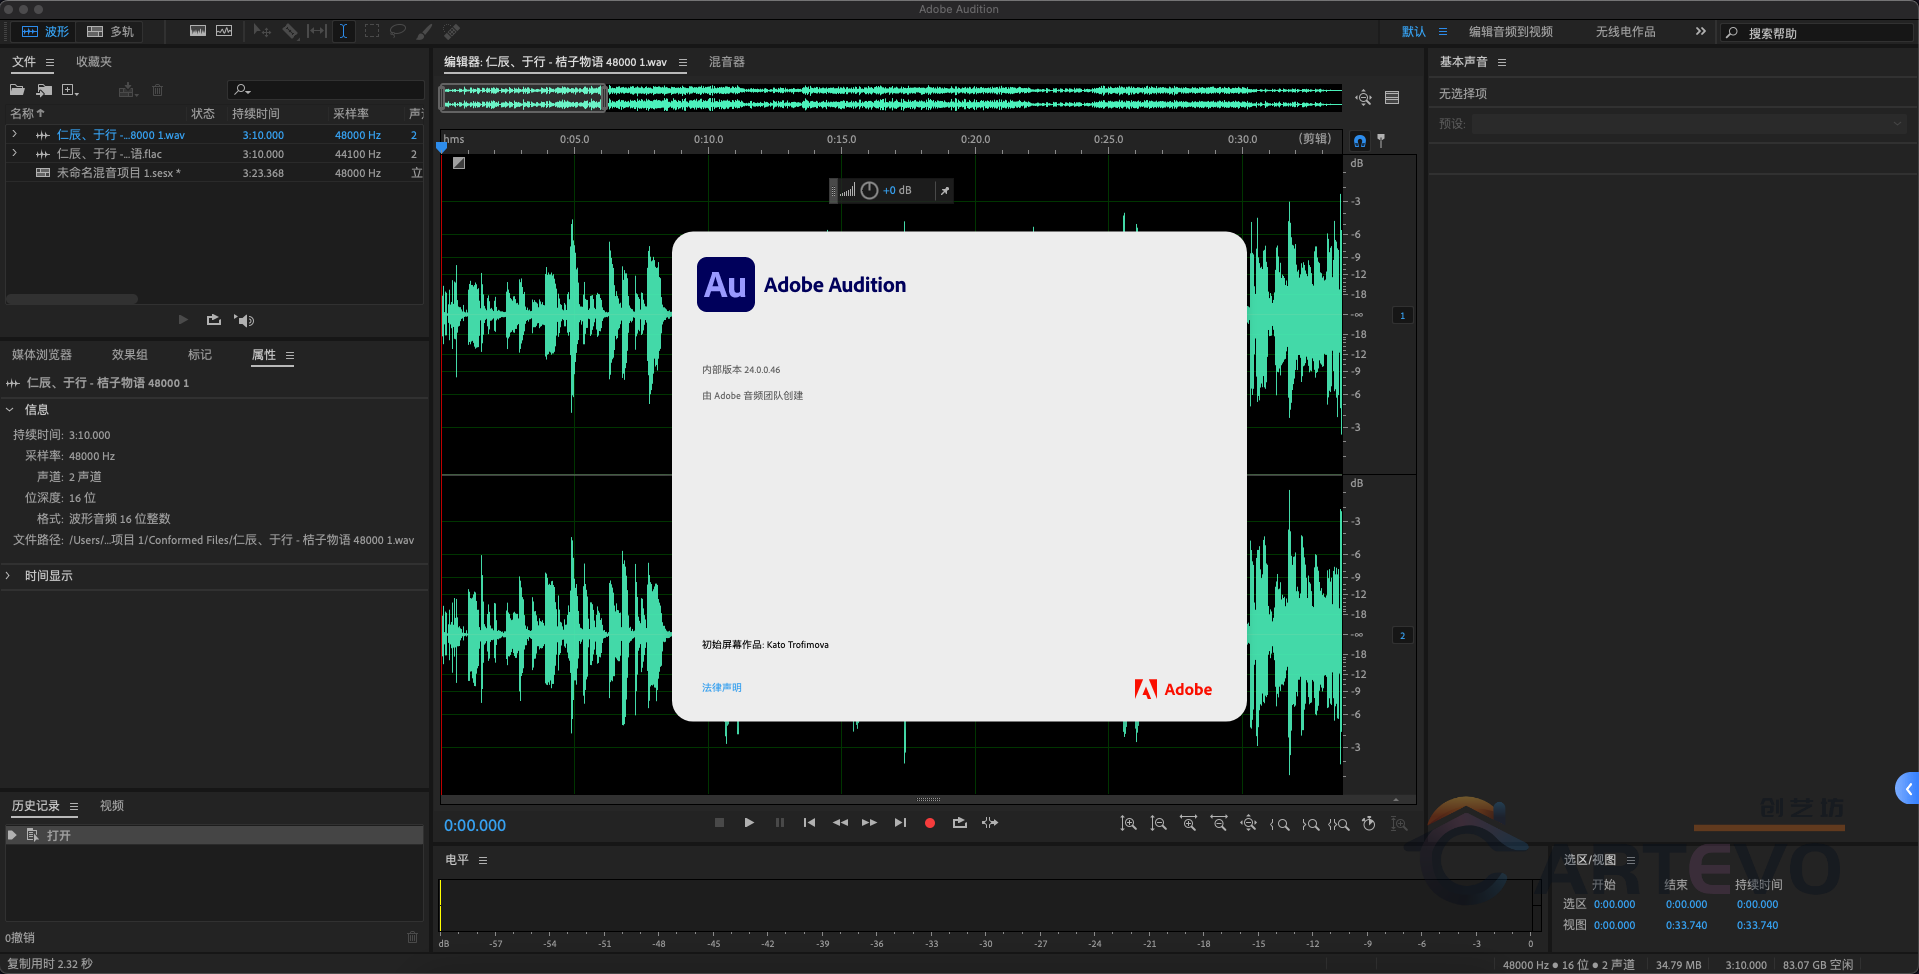This screenshot has width=1919, height=974.
Task: Toggle channel 2 enable button
Action: [x=1402, y=636]
